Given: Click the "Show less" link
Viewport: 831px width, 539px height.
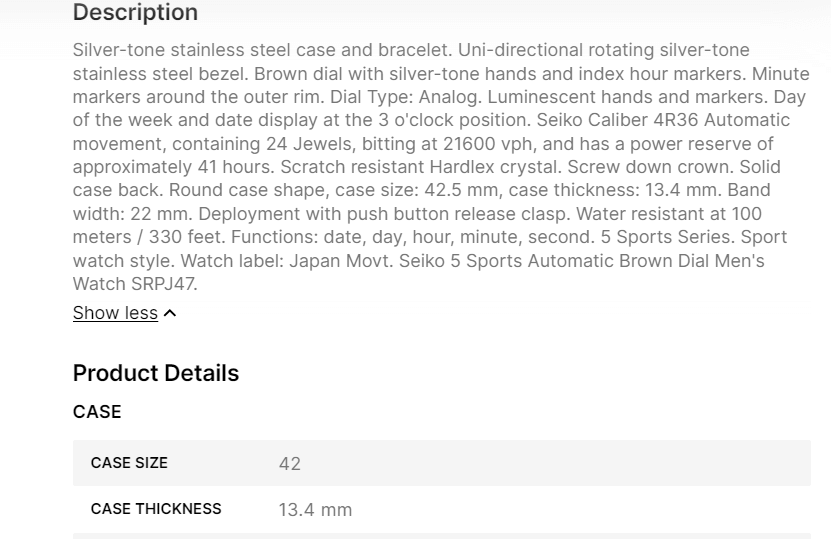Looking at the screenshot, I should point(115,313).
